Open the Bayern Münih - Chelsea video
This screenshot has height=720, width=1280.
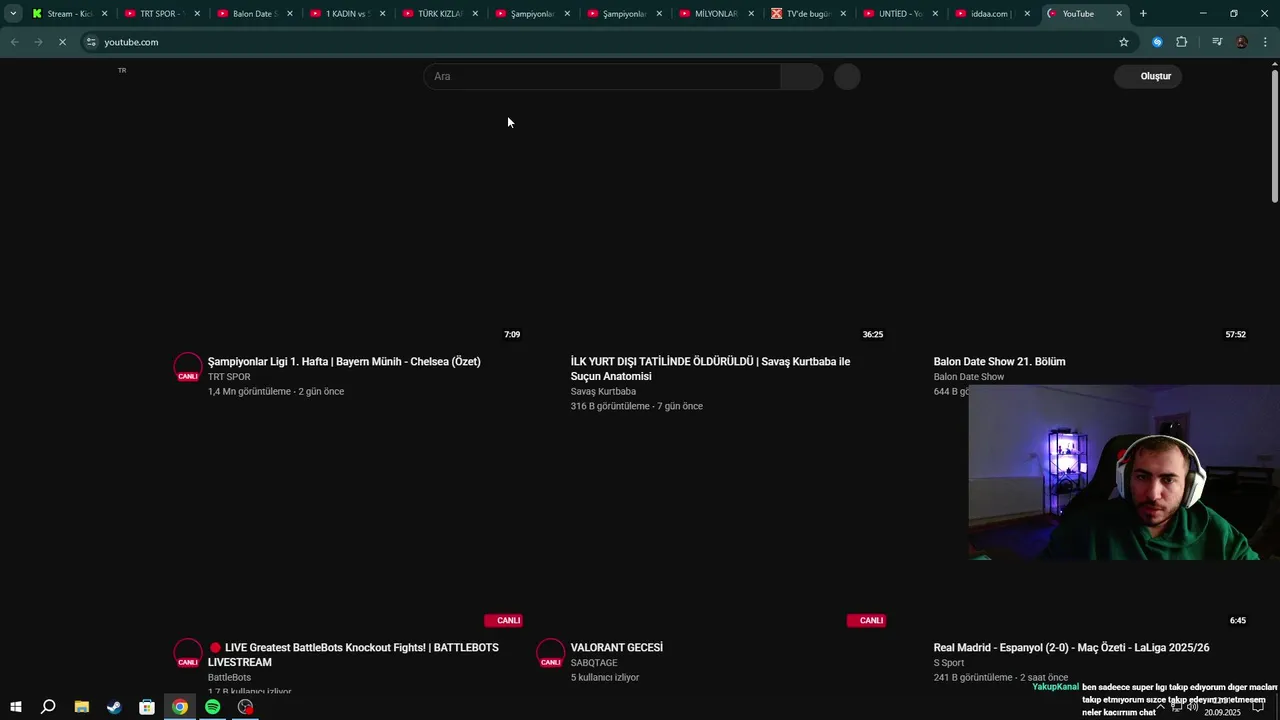(344, 361)
